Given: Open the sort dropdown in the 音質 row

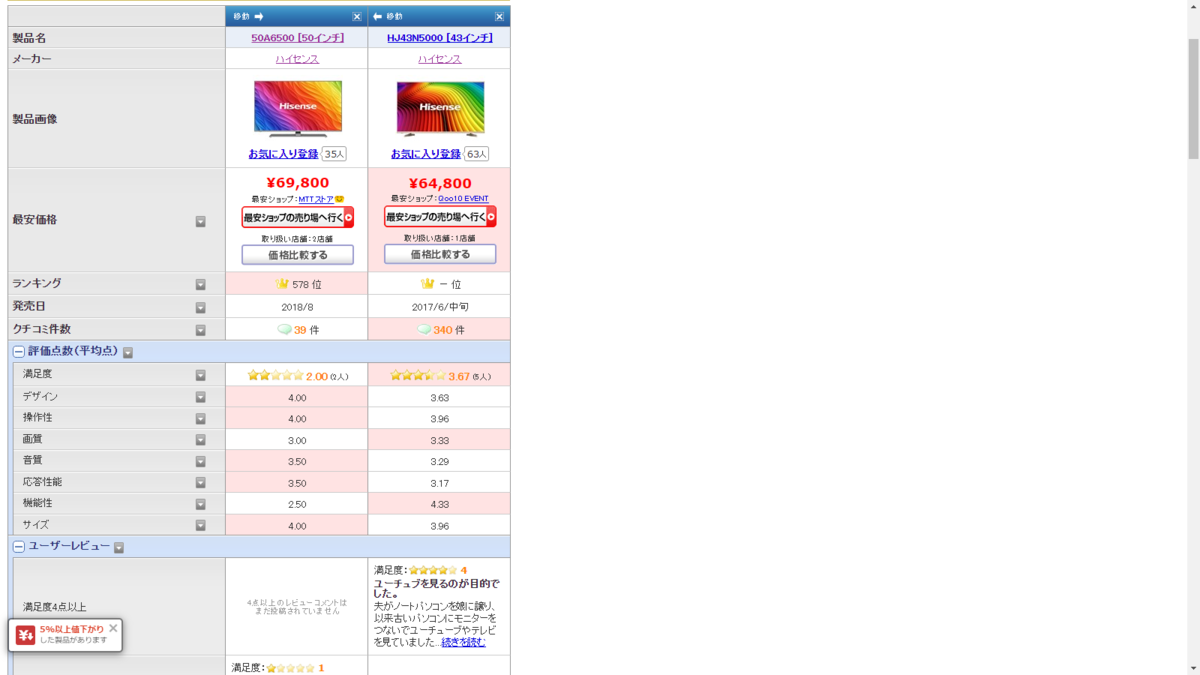Looking at the screenshot, I should 200,462.
